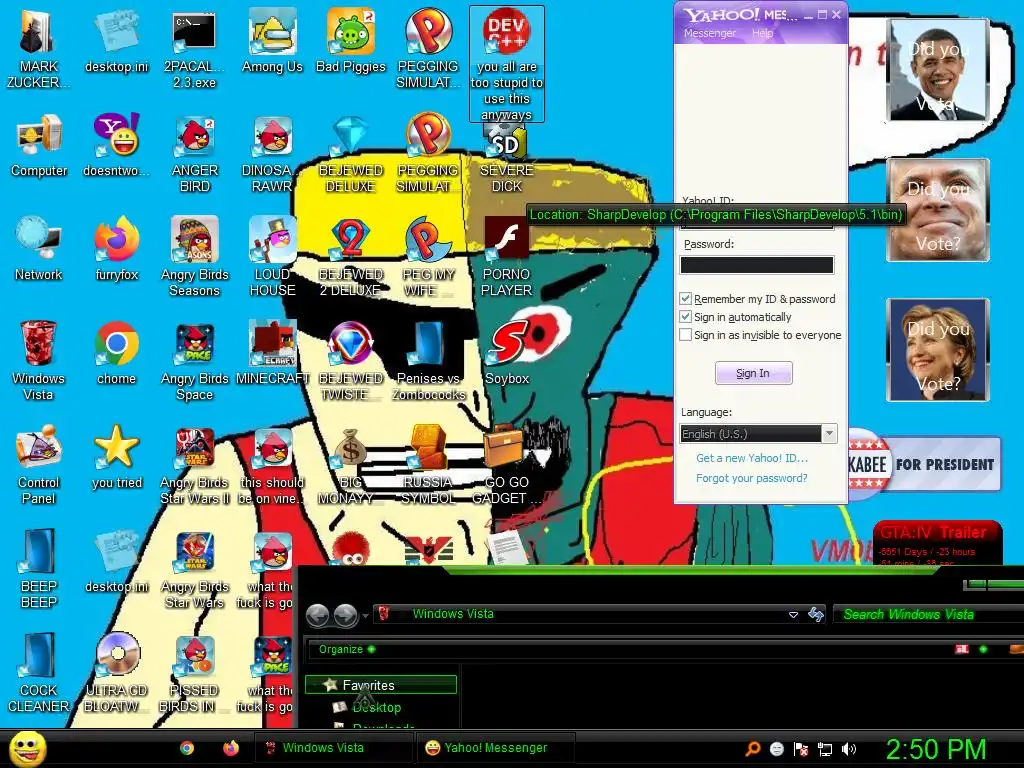Switch to Windows Vista taskbar button
This screenshot has width=1024, height=768.
[x=333, y=748]
